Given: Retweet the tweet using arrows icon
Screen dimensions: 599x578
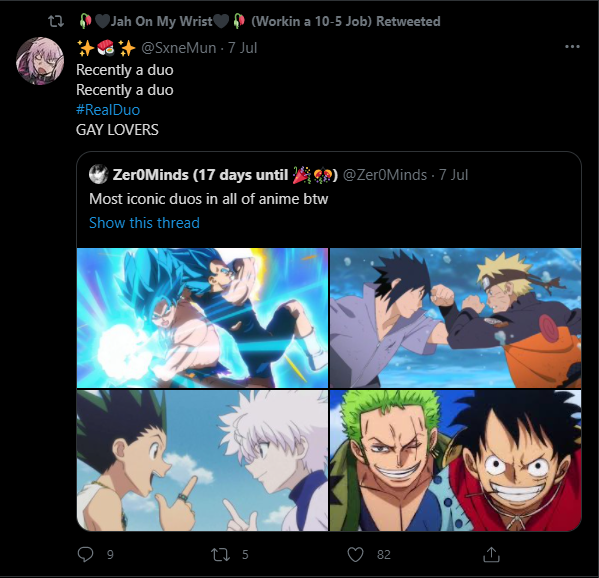Looking at the screenshot, I should [x=220, y=555].
